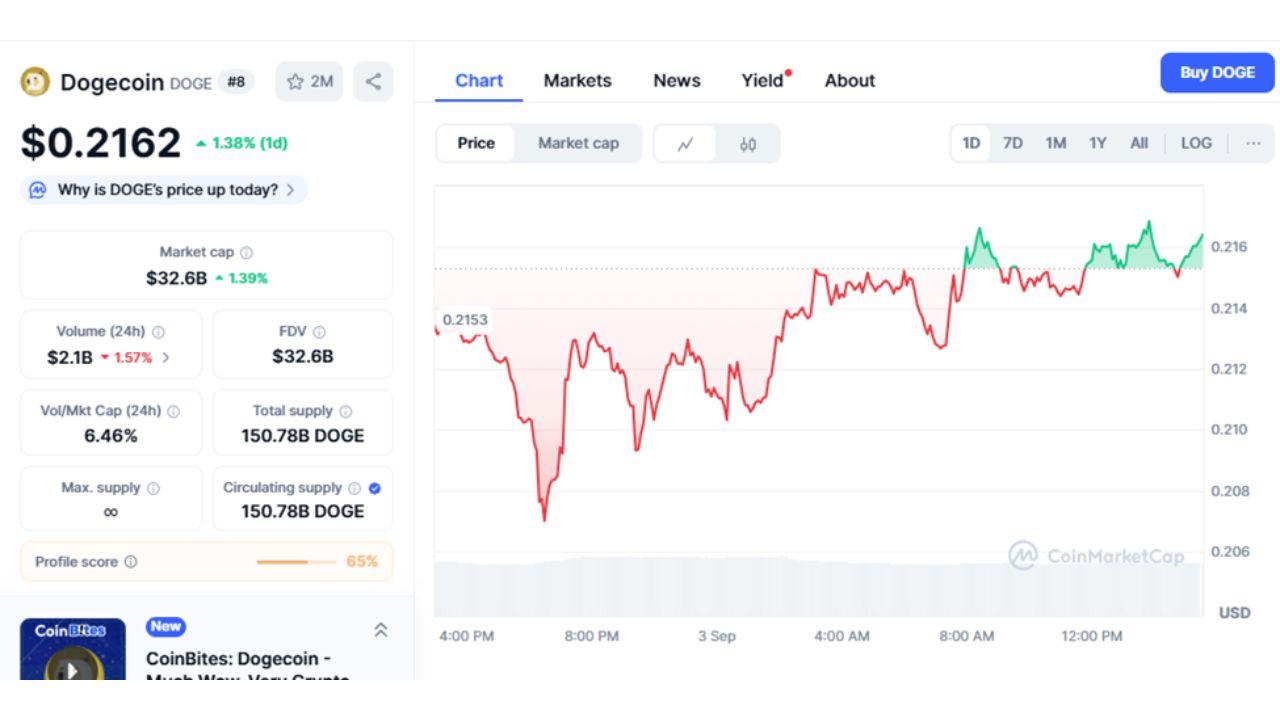Viewport: 1280px width, 720px height.
Task: Click the Volume (24h) info icon
Action: pos(158,332)
